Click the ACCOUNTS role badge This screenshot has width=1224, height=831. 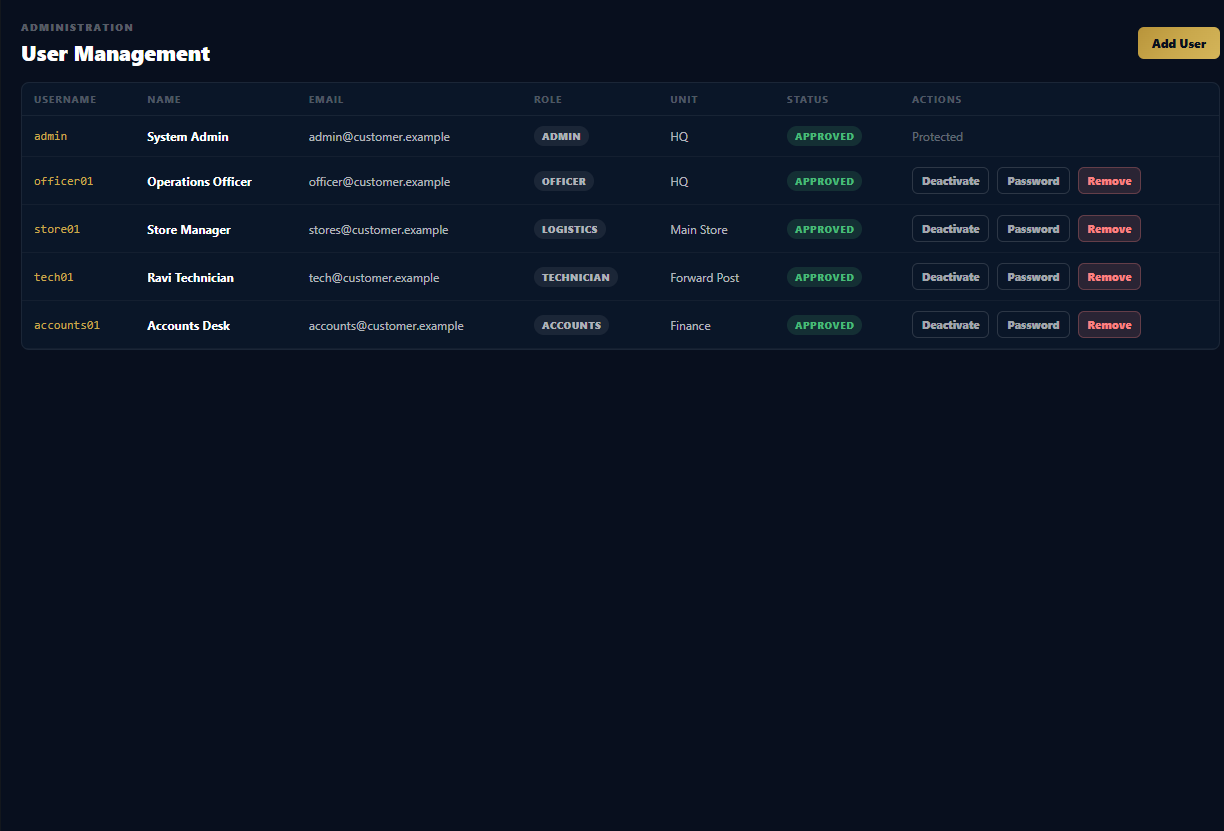(571, 325)
